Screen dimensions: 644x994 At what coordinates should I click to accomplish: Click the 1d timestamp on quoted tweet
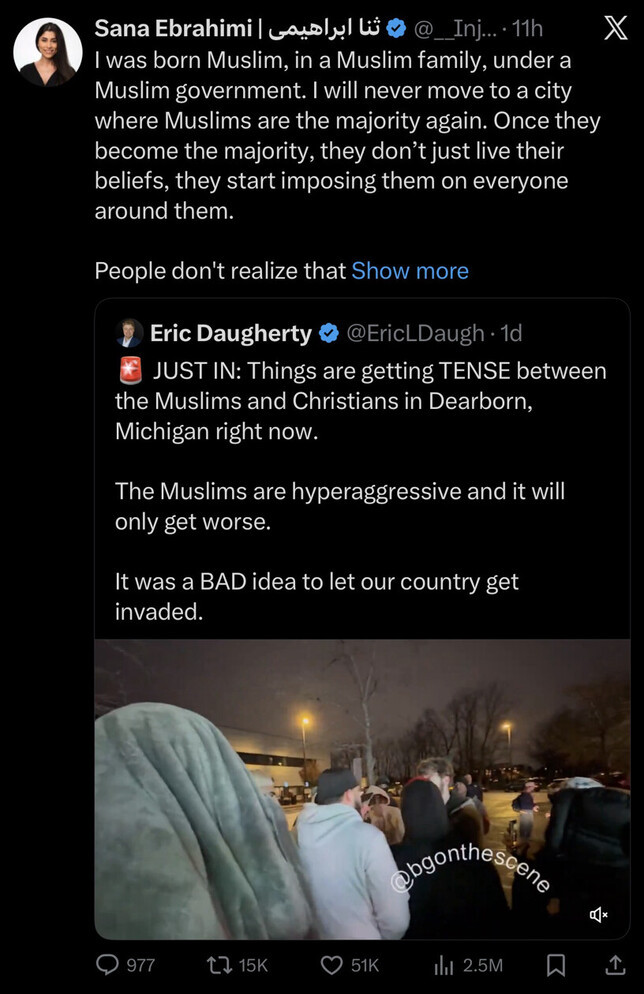point(510,332)
